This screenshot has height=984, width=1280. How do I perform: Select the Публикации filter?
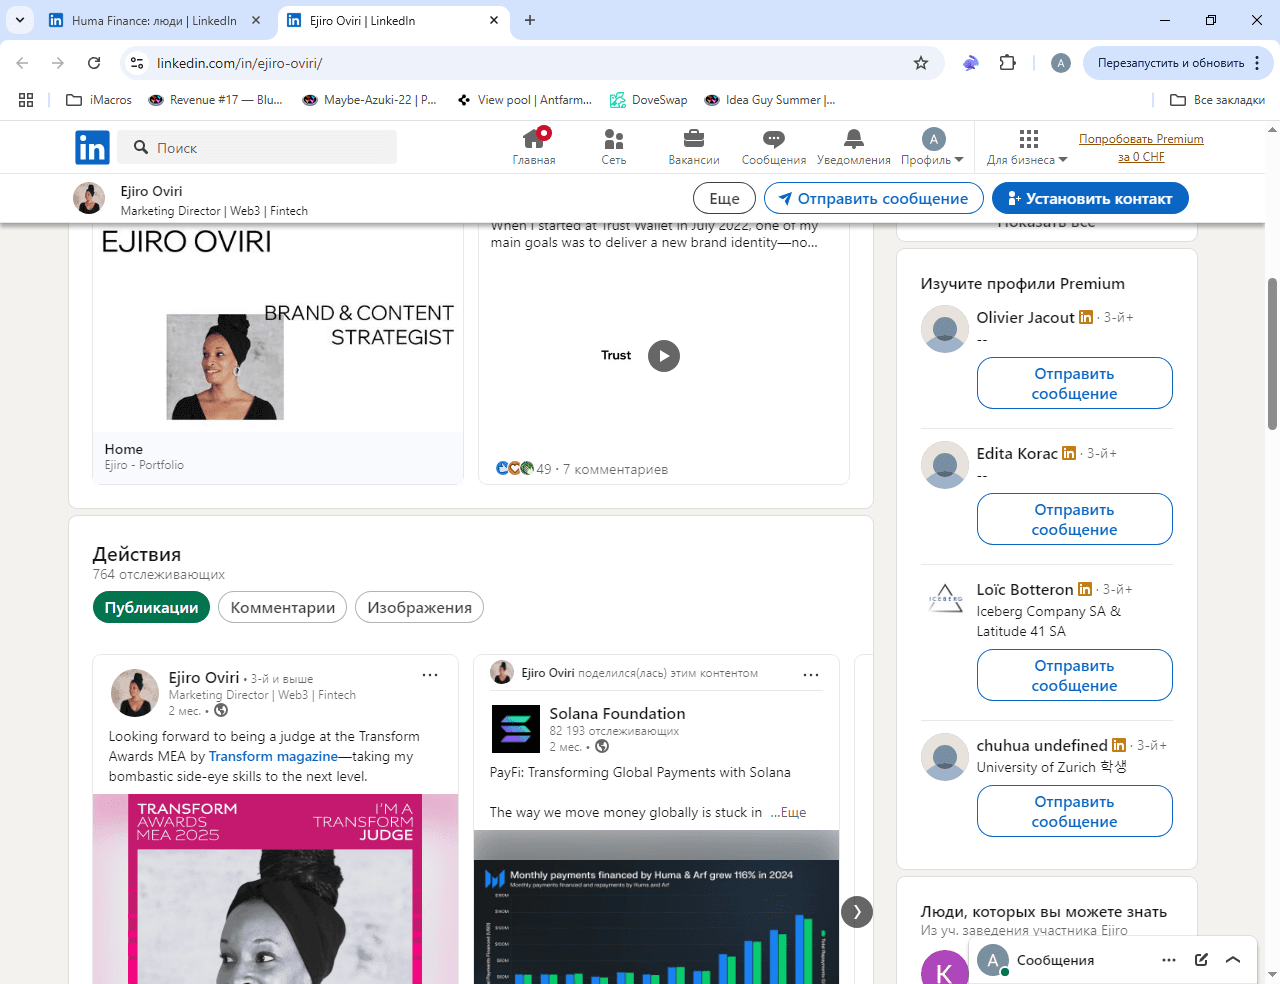151,607
